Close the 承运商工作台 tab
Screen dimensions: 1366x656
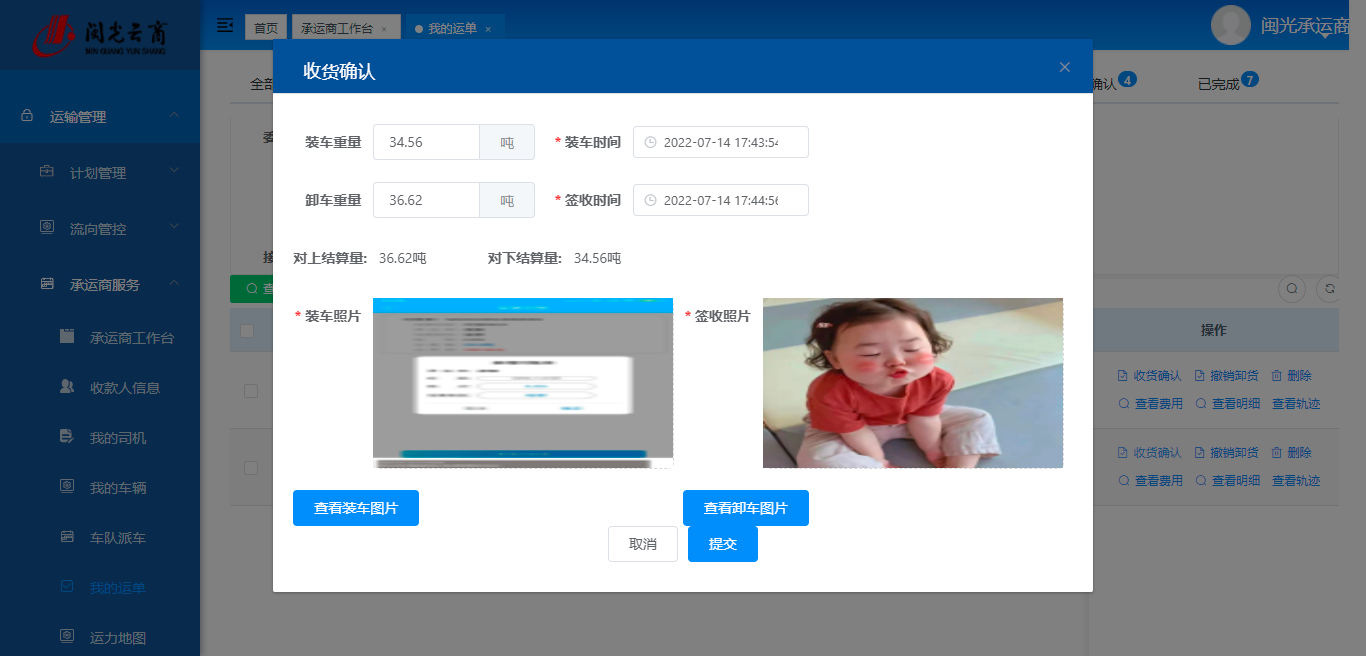(x=384, y=29)
